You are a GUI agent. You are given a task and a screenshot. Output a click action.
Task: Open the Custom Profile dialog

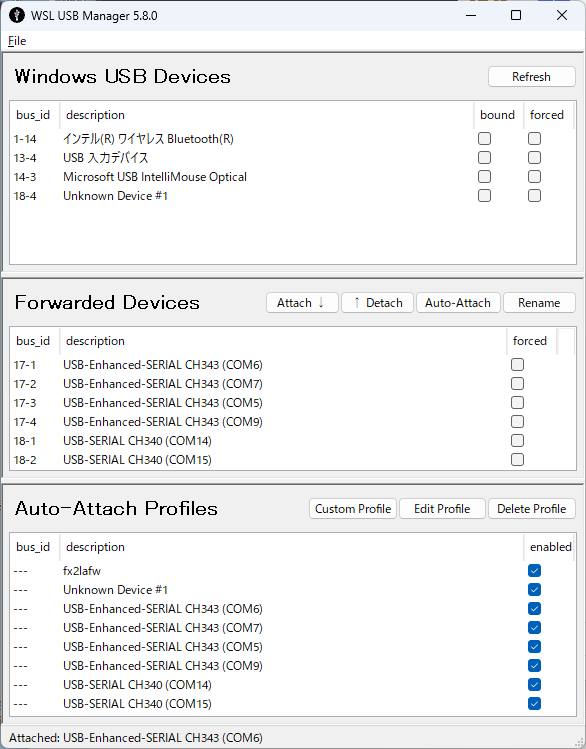click(x=353, y=509)
